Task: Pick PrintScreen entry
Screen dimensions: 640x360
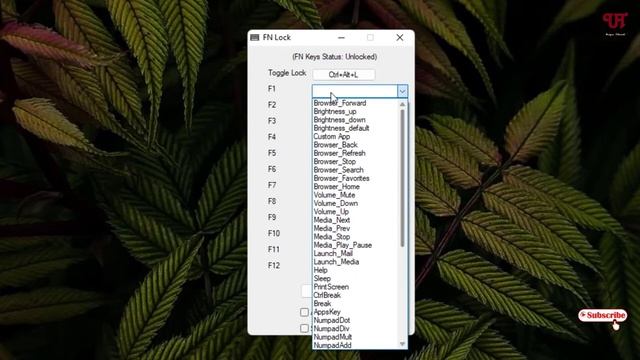Action: pyautogui.click(x=331, y=287)
